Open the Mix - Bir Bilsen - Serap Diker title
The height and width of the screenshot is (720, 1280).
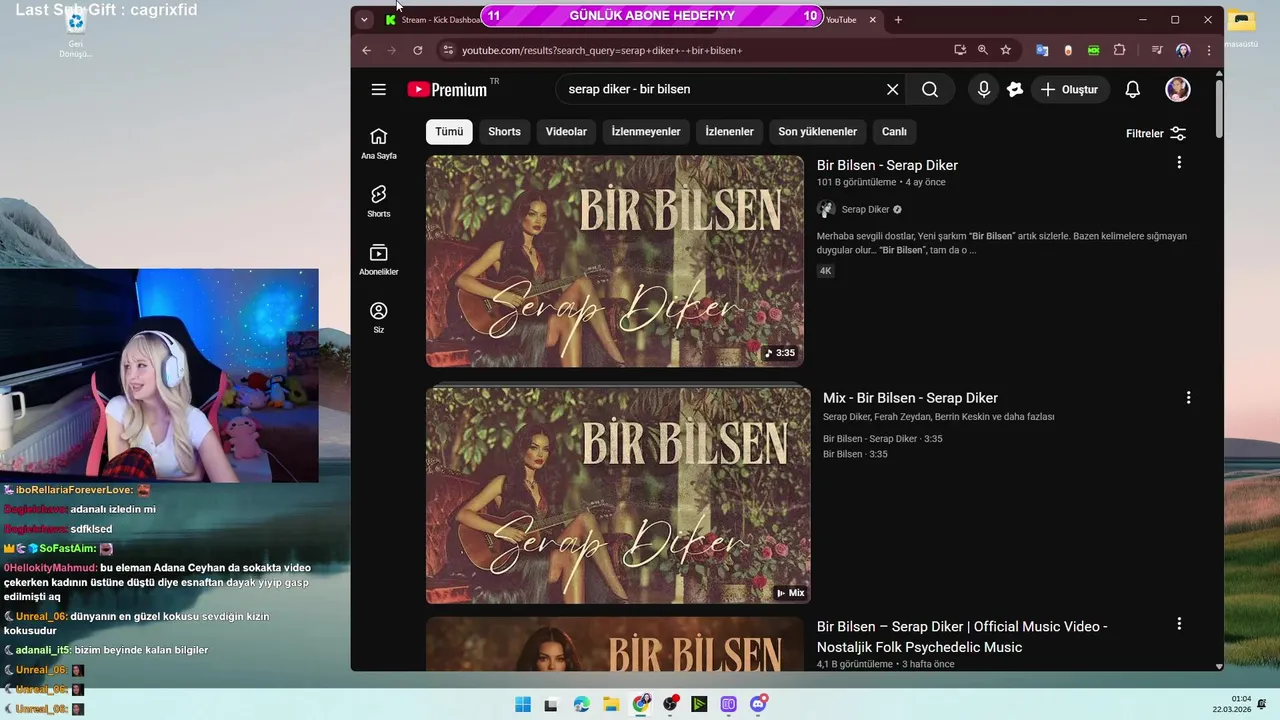click(910, 398)
